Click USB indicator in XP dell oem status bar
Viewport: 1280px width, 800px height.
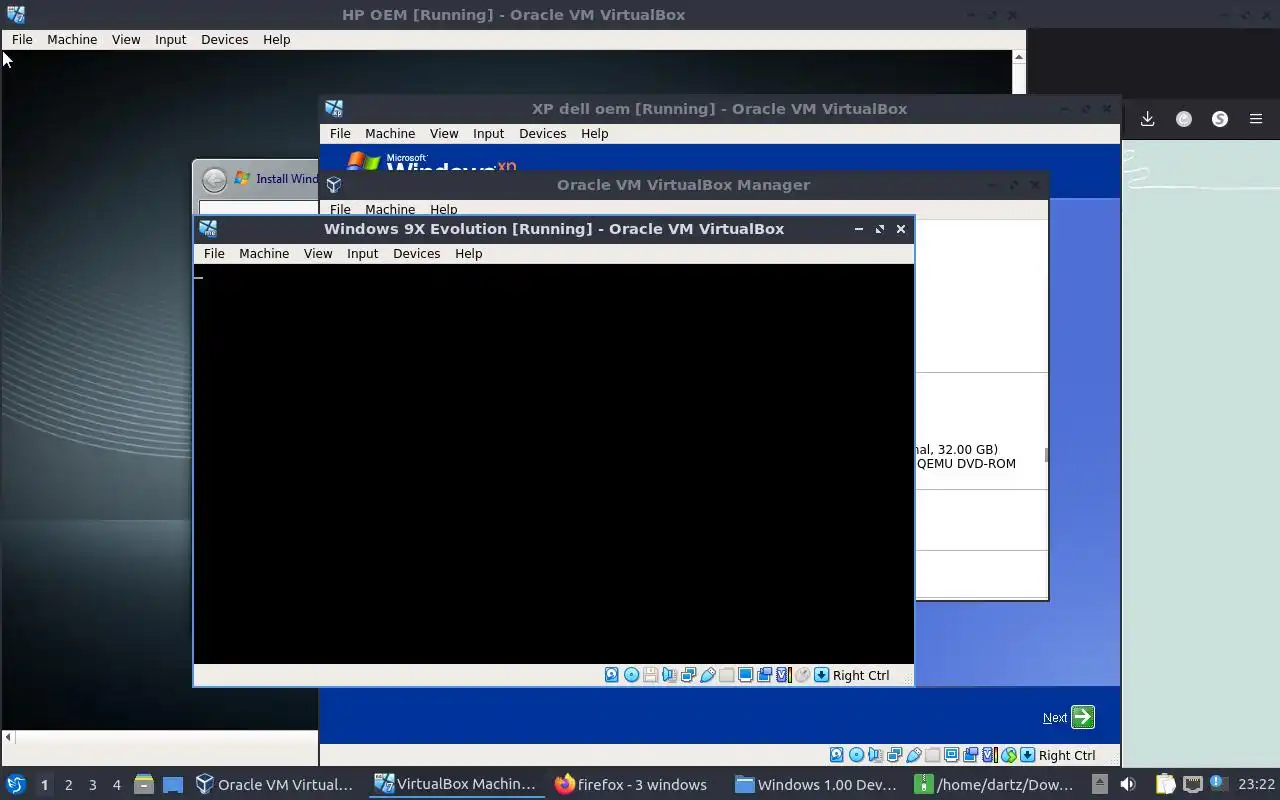click(913, 755)
